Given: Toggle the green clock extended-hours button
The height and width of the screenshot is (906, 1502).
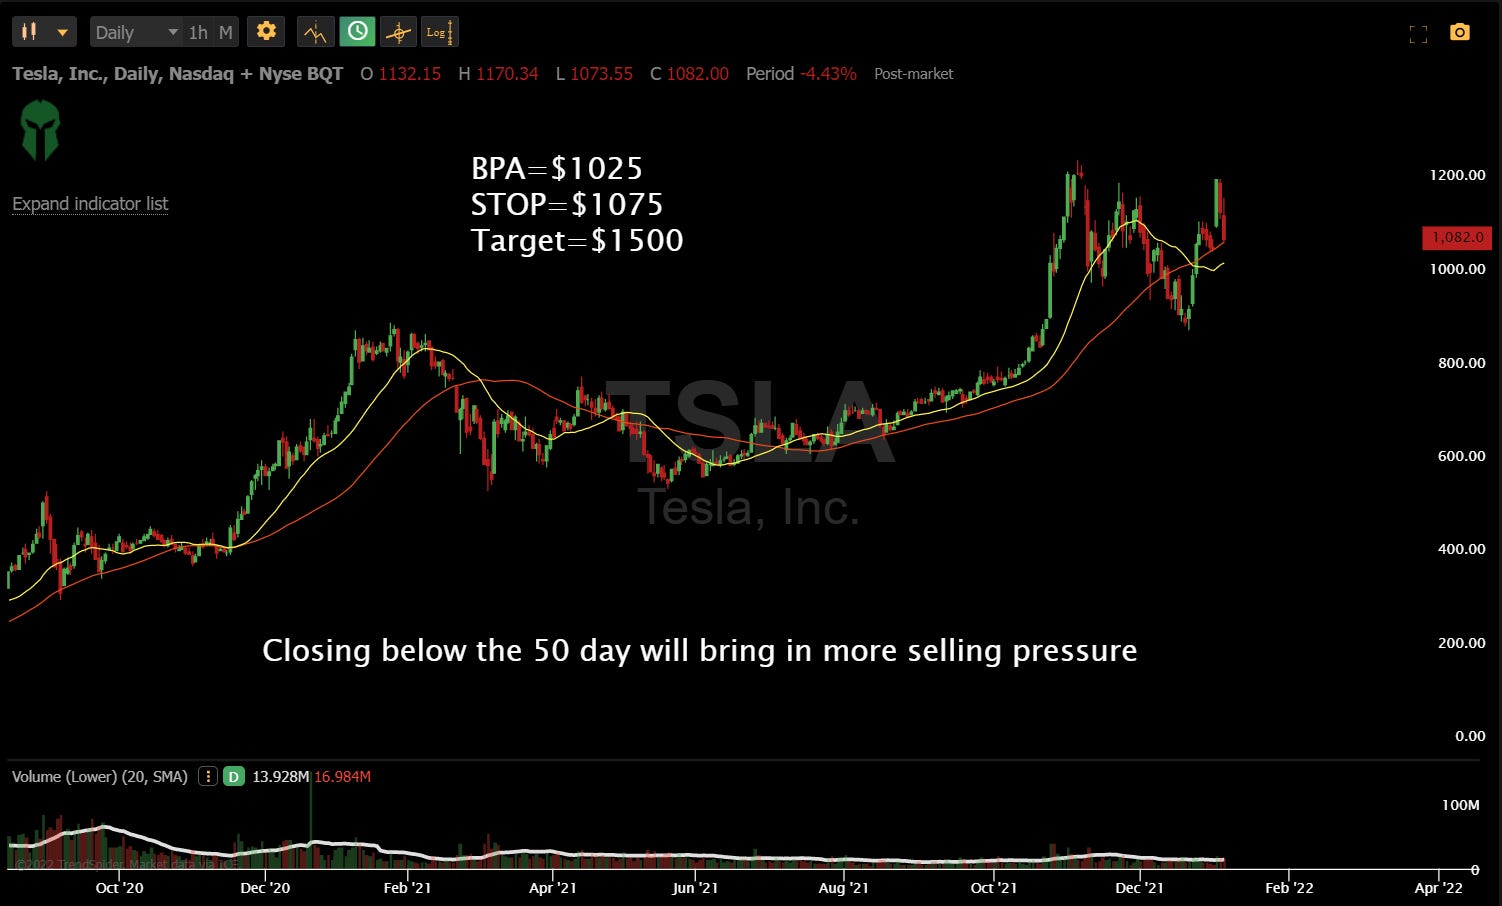Looking at the screenshot, I should 357,32.
